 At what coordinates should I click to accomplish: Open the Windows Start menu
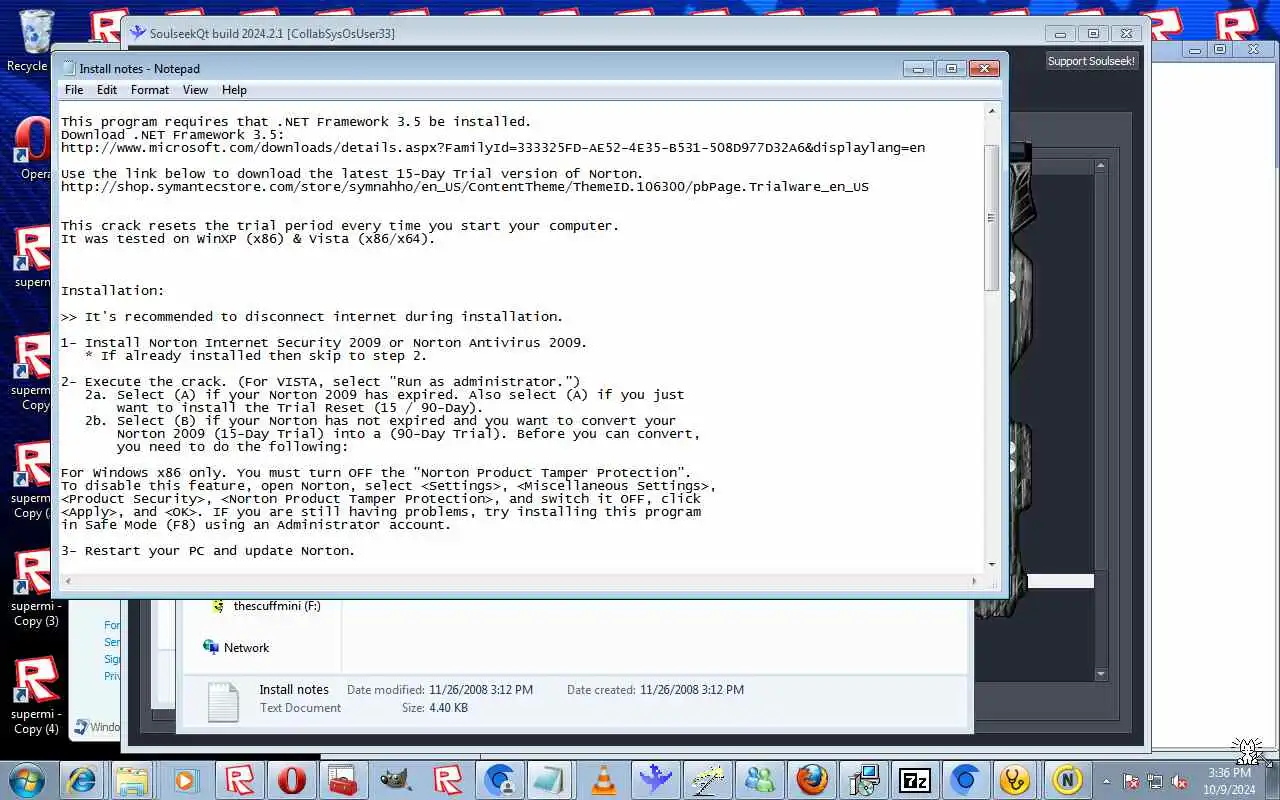27,779
